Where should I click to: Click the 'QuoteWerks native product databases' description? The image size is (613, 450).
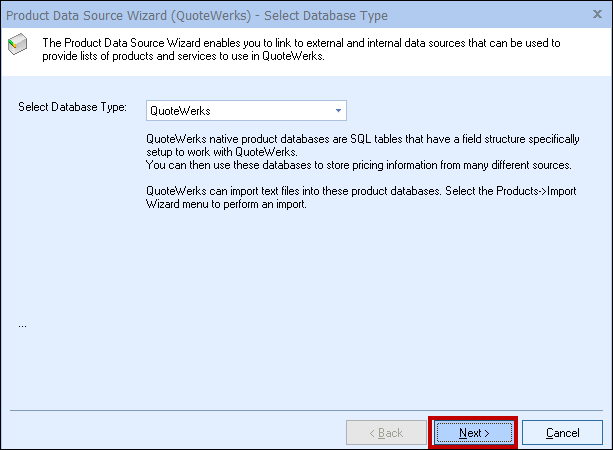(362, 152)
